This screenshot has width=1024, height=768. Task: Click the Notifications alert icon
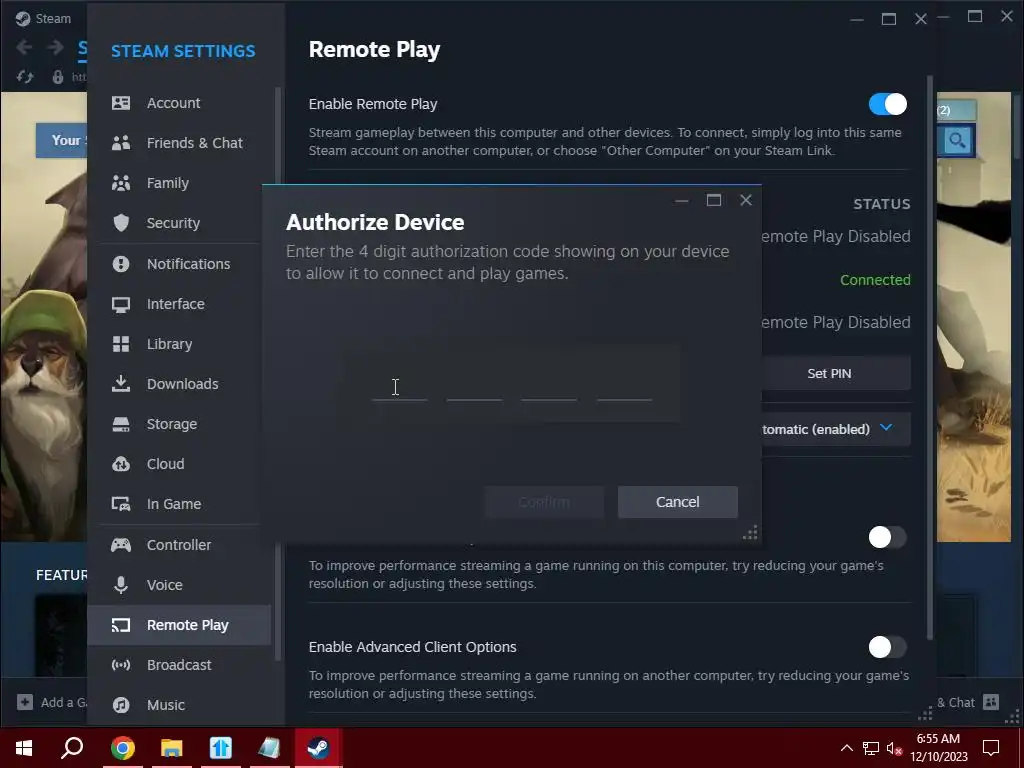coord(121,264)
